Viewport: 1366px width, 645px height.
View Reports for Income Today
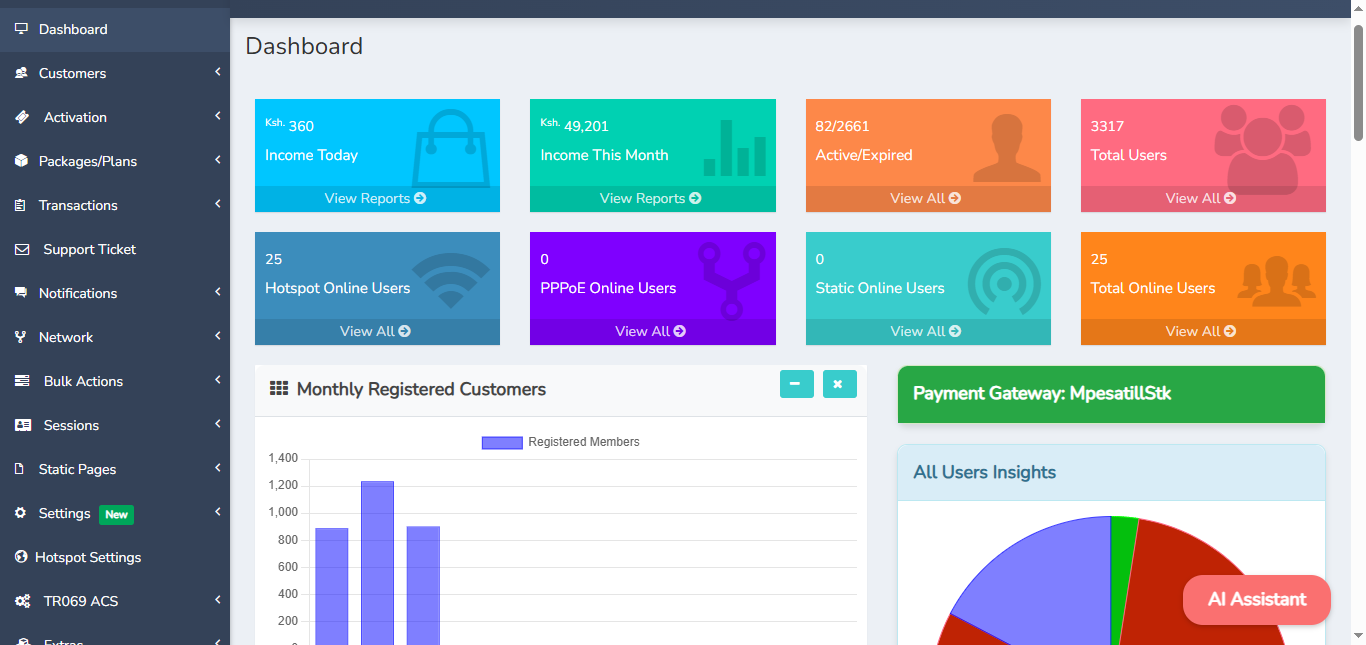[x=376, y=198]
